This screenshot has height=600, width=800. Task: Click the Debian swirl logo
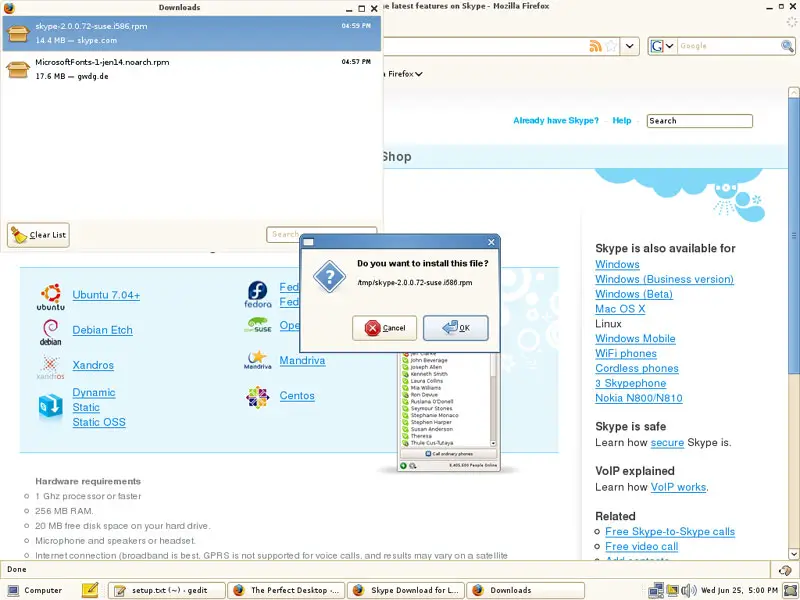(51, 332)
